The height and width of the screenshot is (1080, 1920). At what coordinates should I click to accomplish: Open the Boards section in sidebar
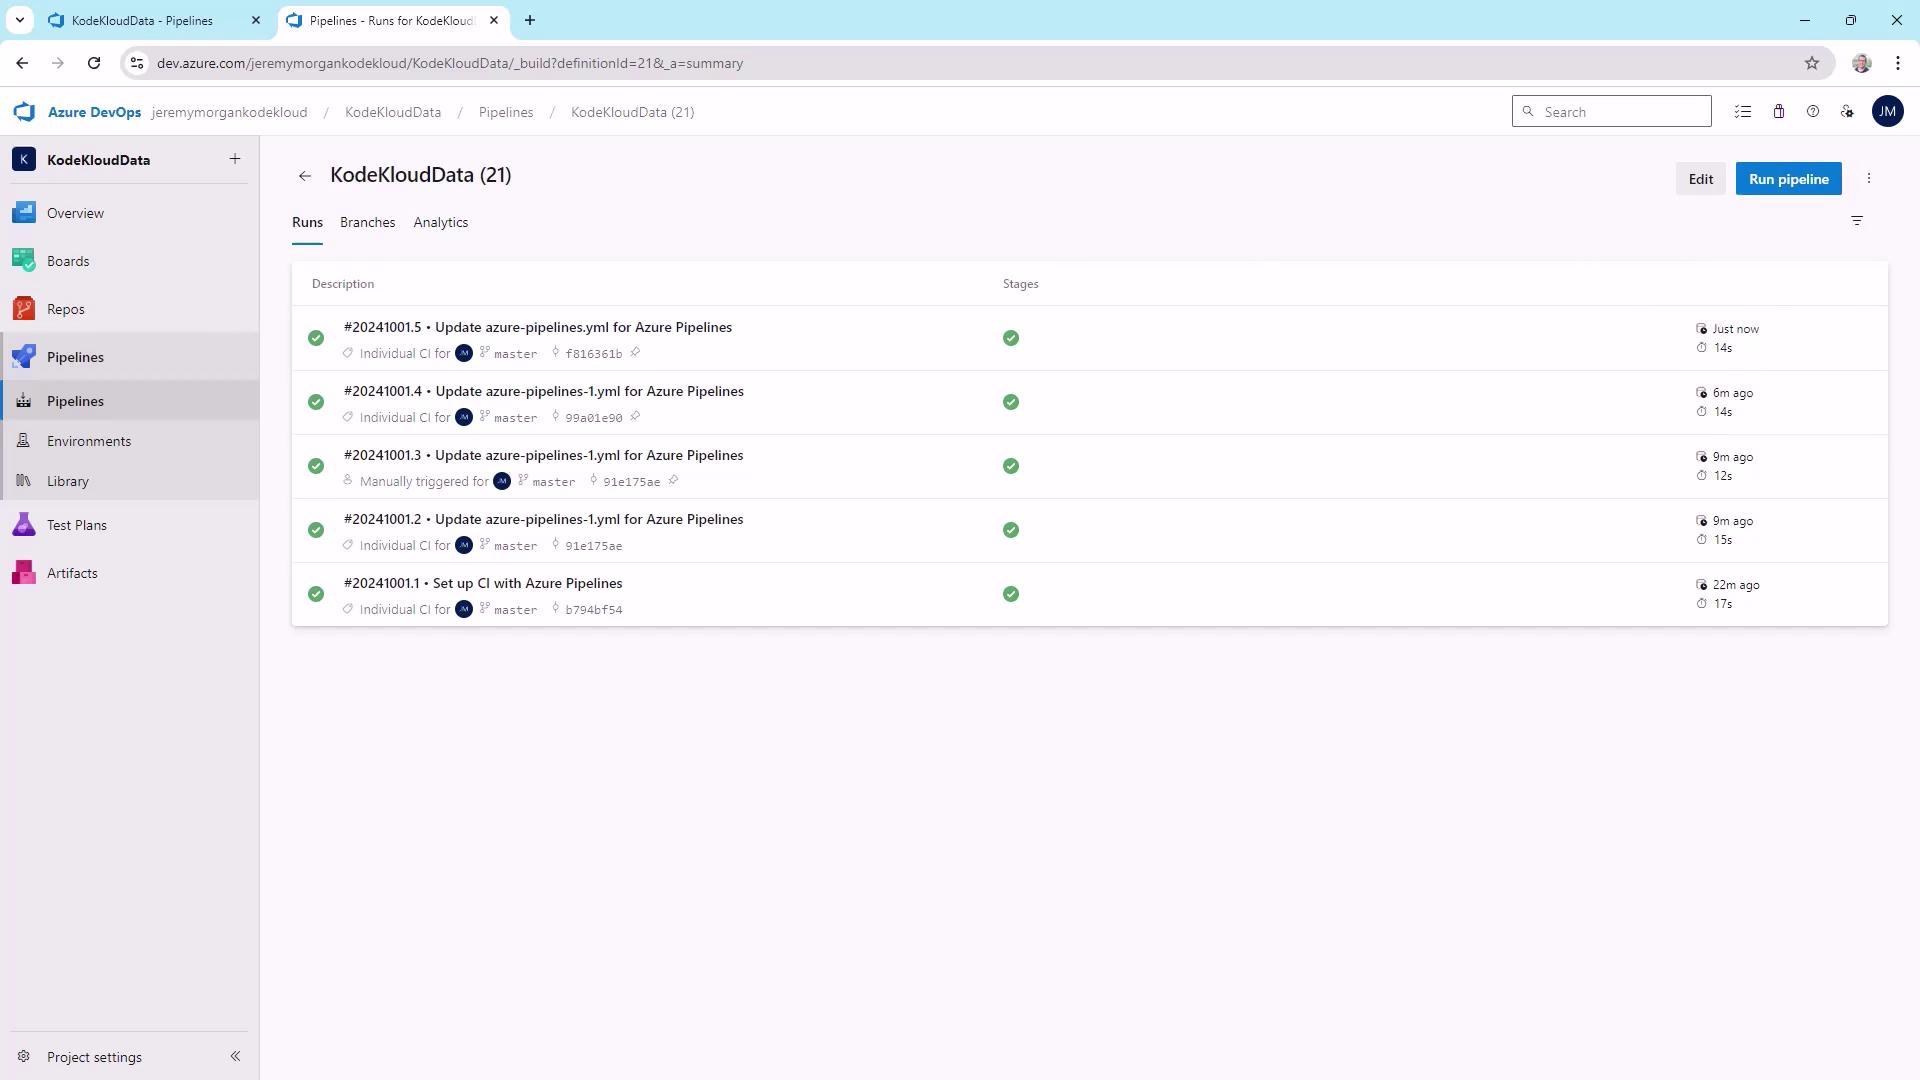68,261
